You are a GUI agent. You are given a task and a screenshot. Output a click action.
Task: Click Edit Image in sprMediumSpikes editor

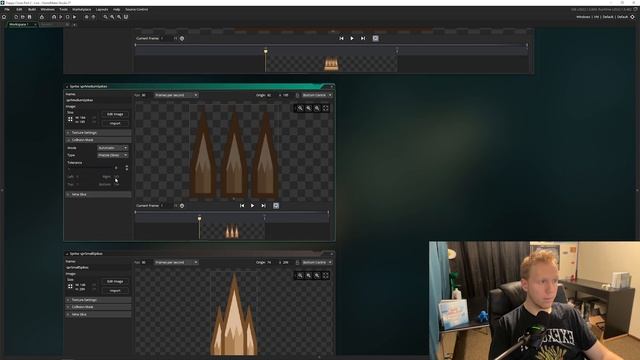(115, 114)
